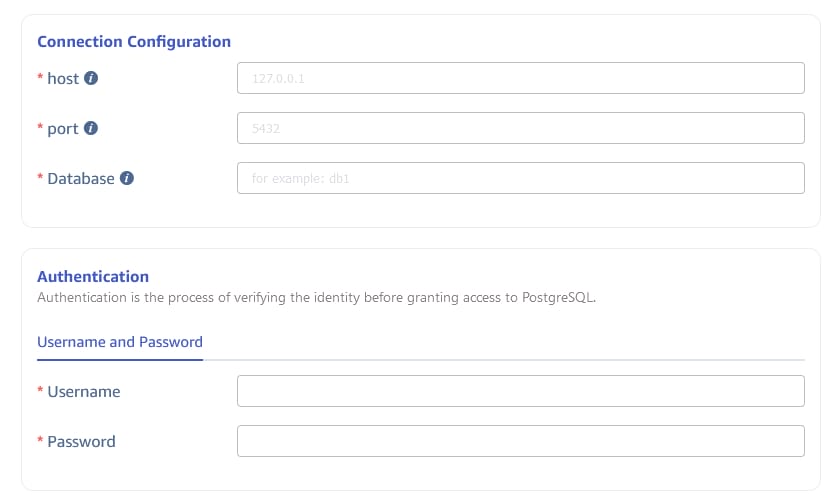
Task: Click the host field label
Action: click(63, 78)
